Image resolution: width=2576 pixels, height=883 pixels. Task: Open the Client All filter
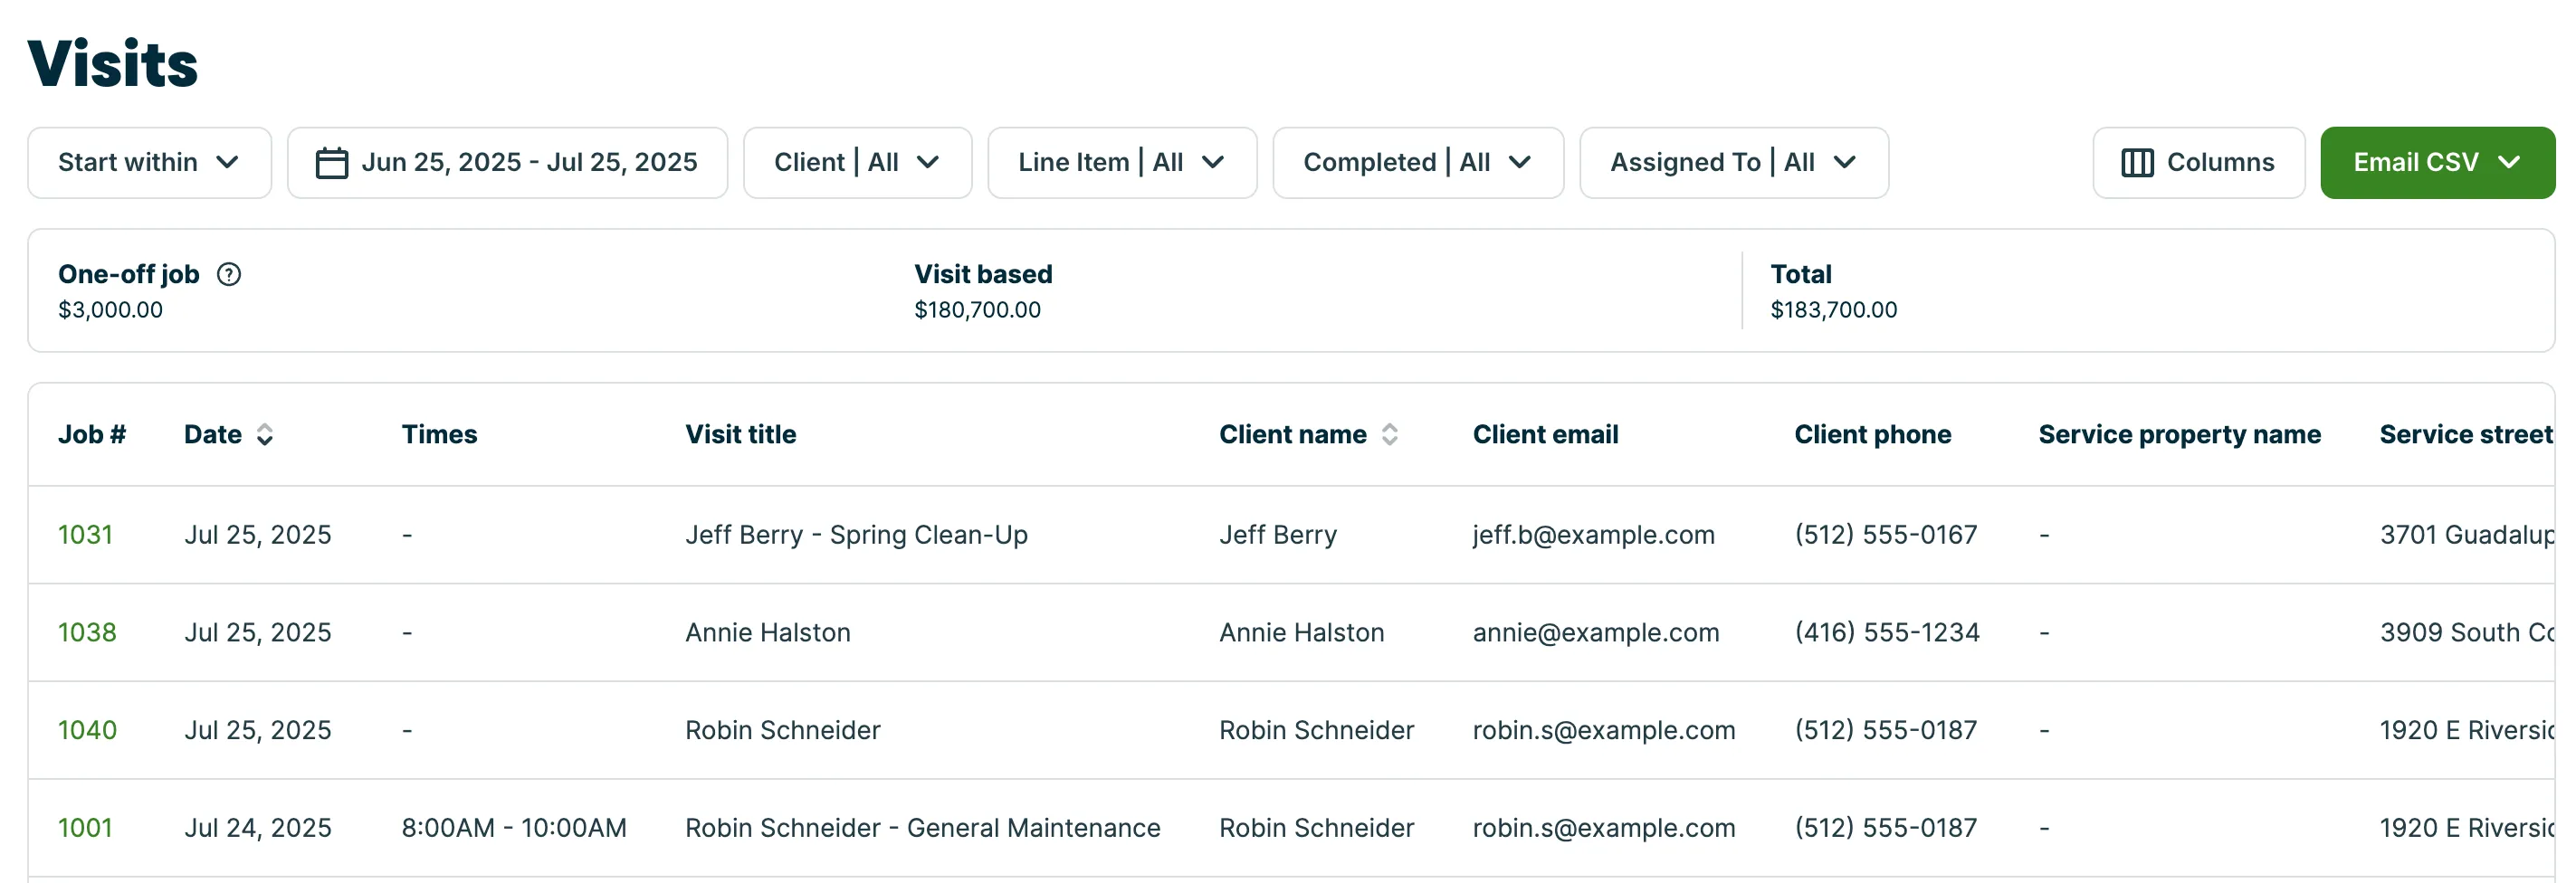(857, 163)
